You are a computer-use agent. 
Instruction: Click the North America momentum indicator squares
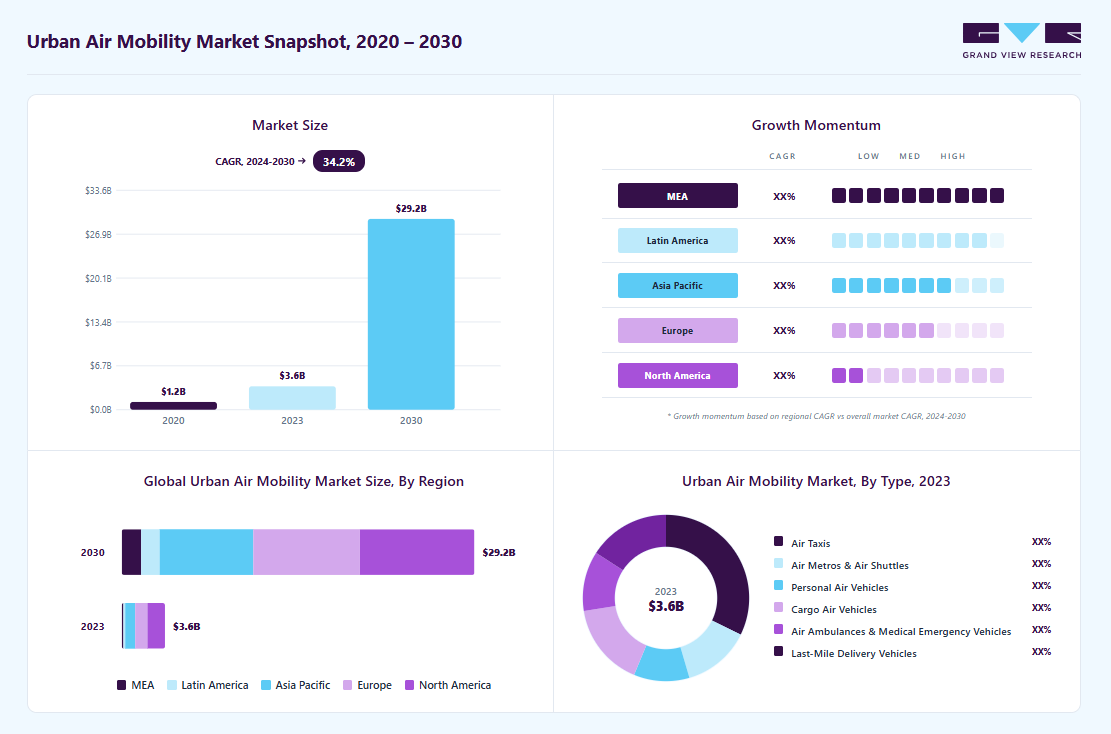pyautogui.click(x=918, y=376)
